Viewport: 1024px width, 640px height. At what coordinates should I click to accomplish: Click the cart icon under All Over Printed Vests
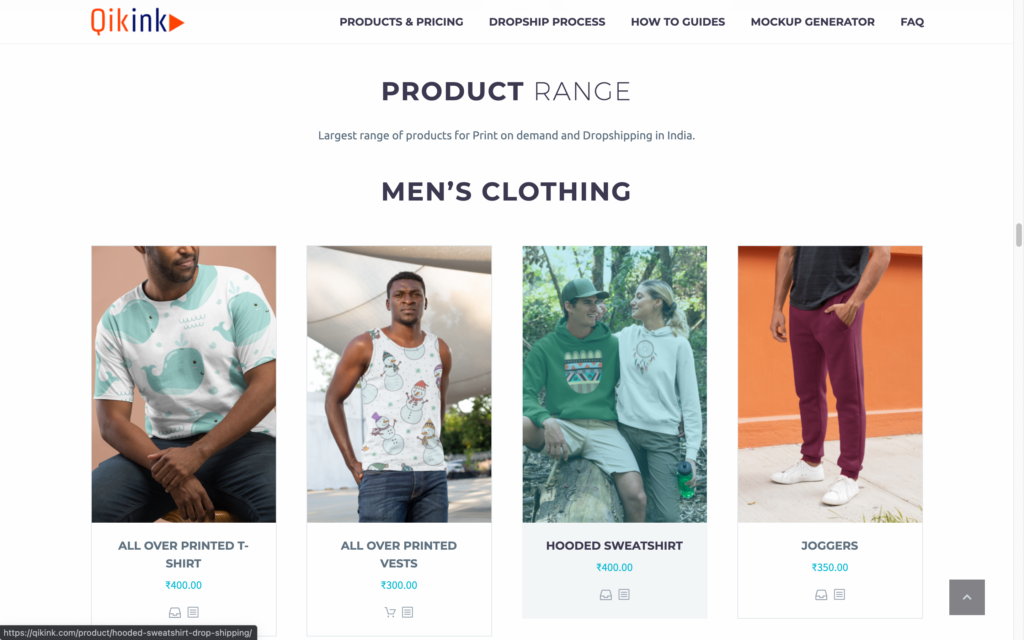[391, 613]
